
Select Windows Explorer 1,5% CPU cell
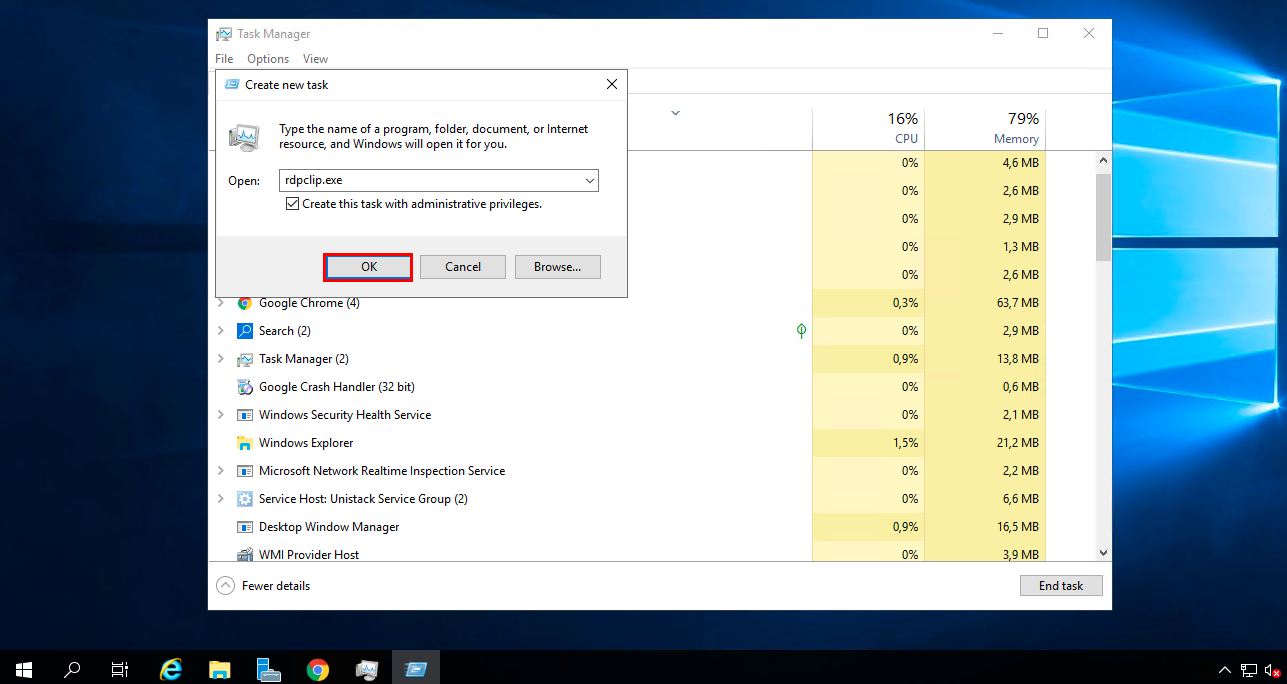pos(868,443)
